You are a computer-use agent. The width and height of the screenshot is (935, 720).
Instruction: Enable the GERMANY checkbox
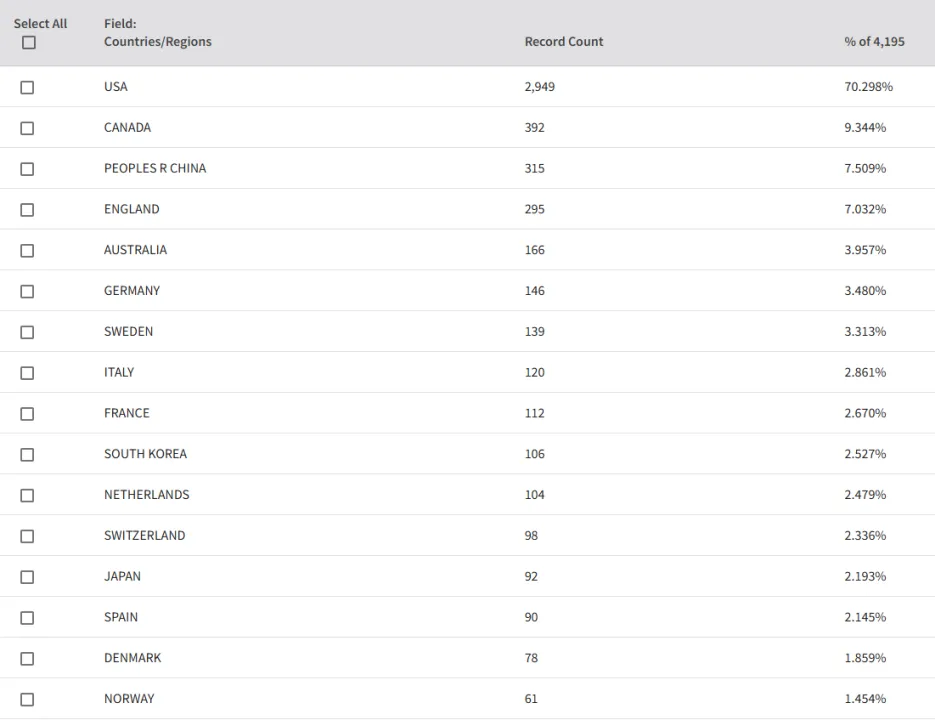click(x=27, y=291)
